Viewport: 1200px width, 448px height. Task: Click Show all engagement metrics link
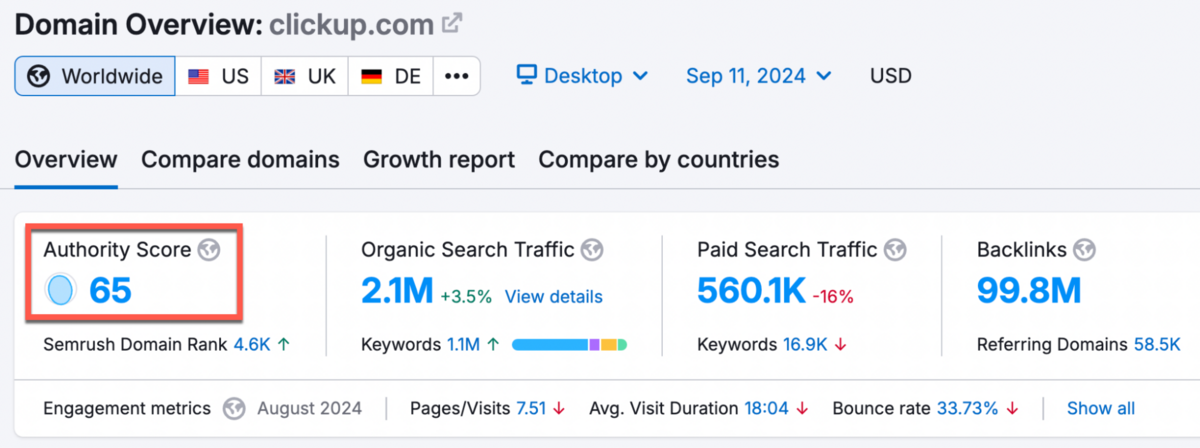1101,408
